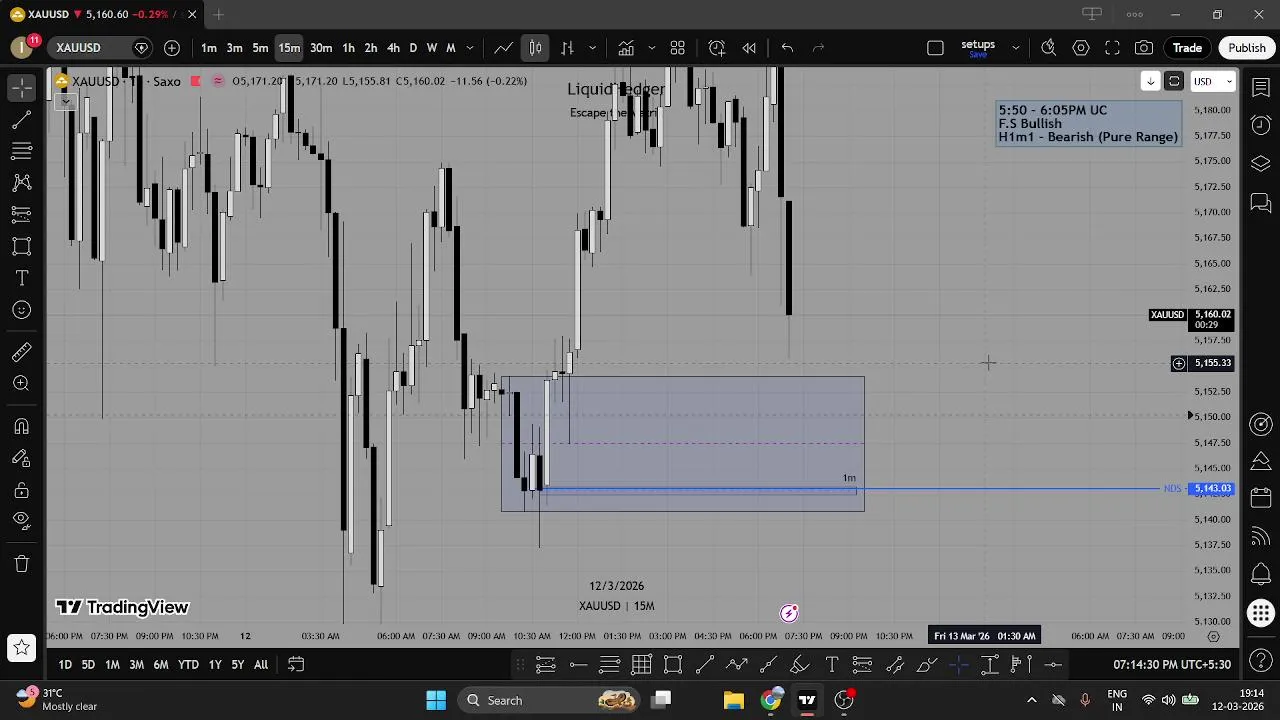
Task: Collapse the chart legend chevron
Action: 65,101
